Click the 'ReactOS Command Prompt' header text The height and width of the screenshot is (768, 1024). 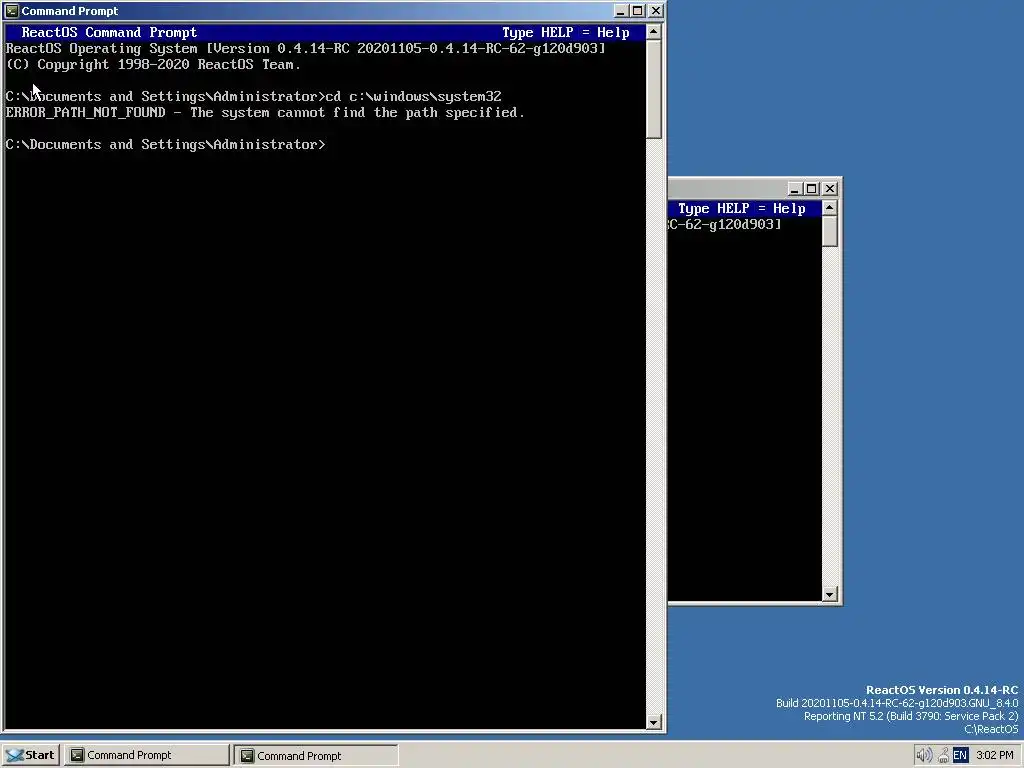(109, 33)
